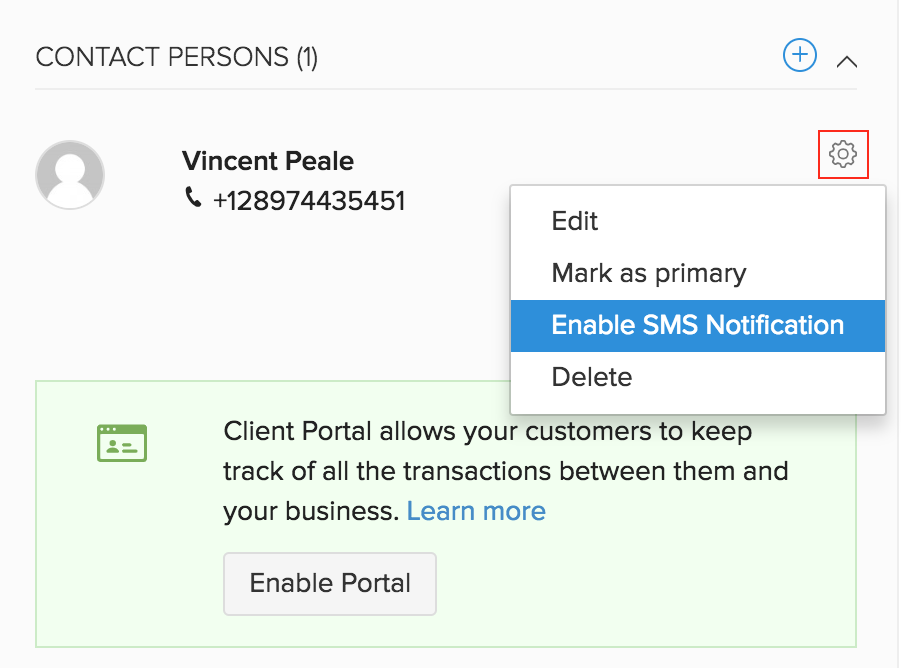Click the green Client Portal card icon
The height and width of the screenshot is (668, 901).
[x=121, y=442]
